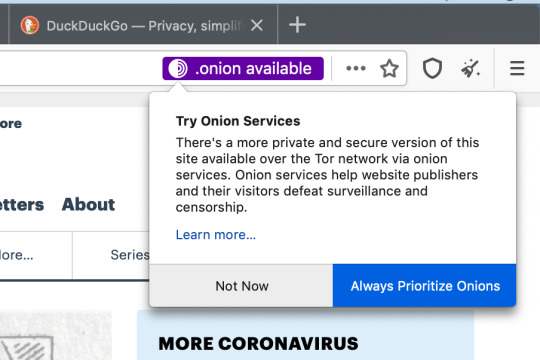Click inside the URL address bar
540x360 pixels.
pos(79,68)
